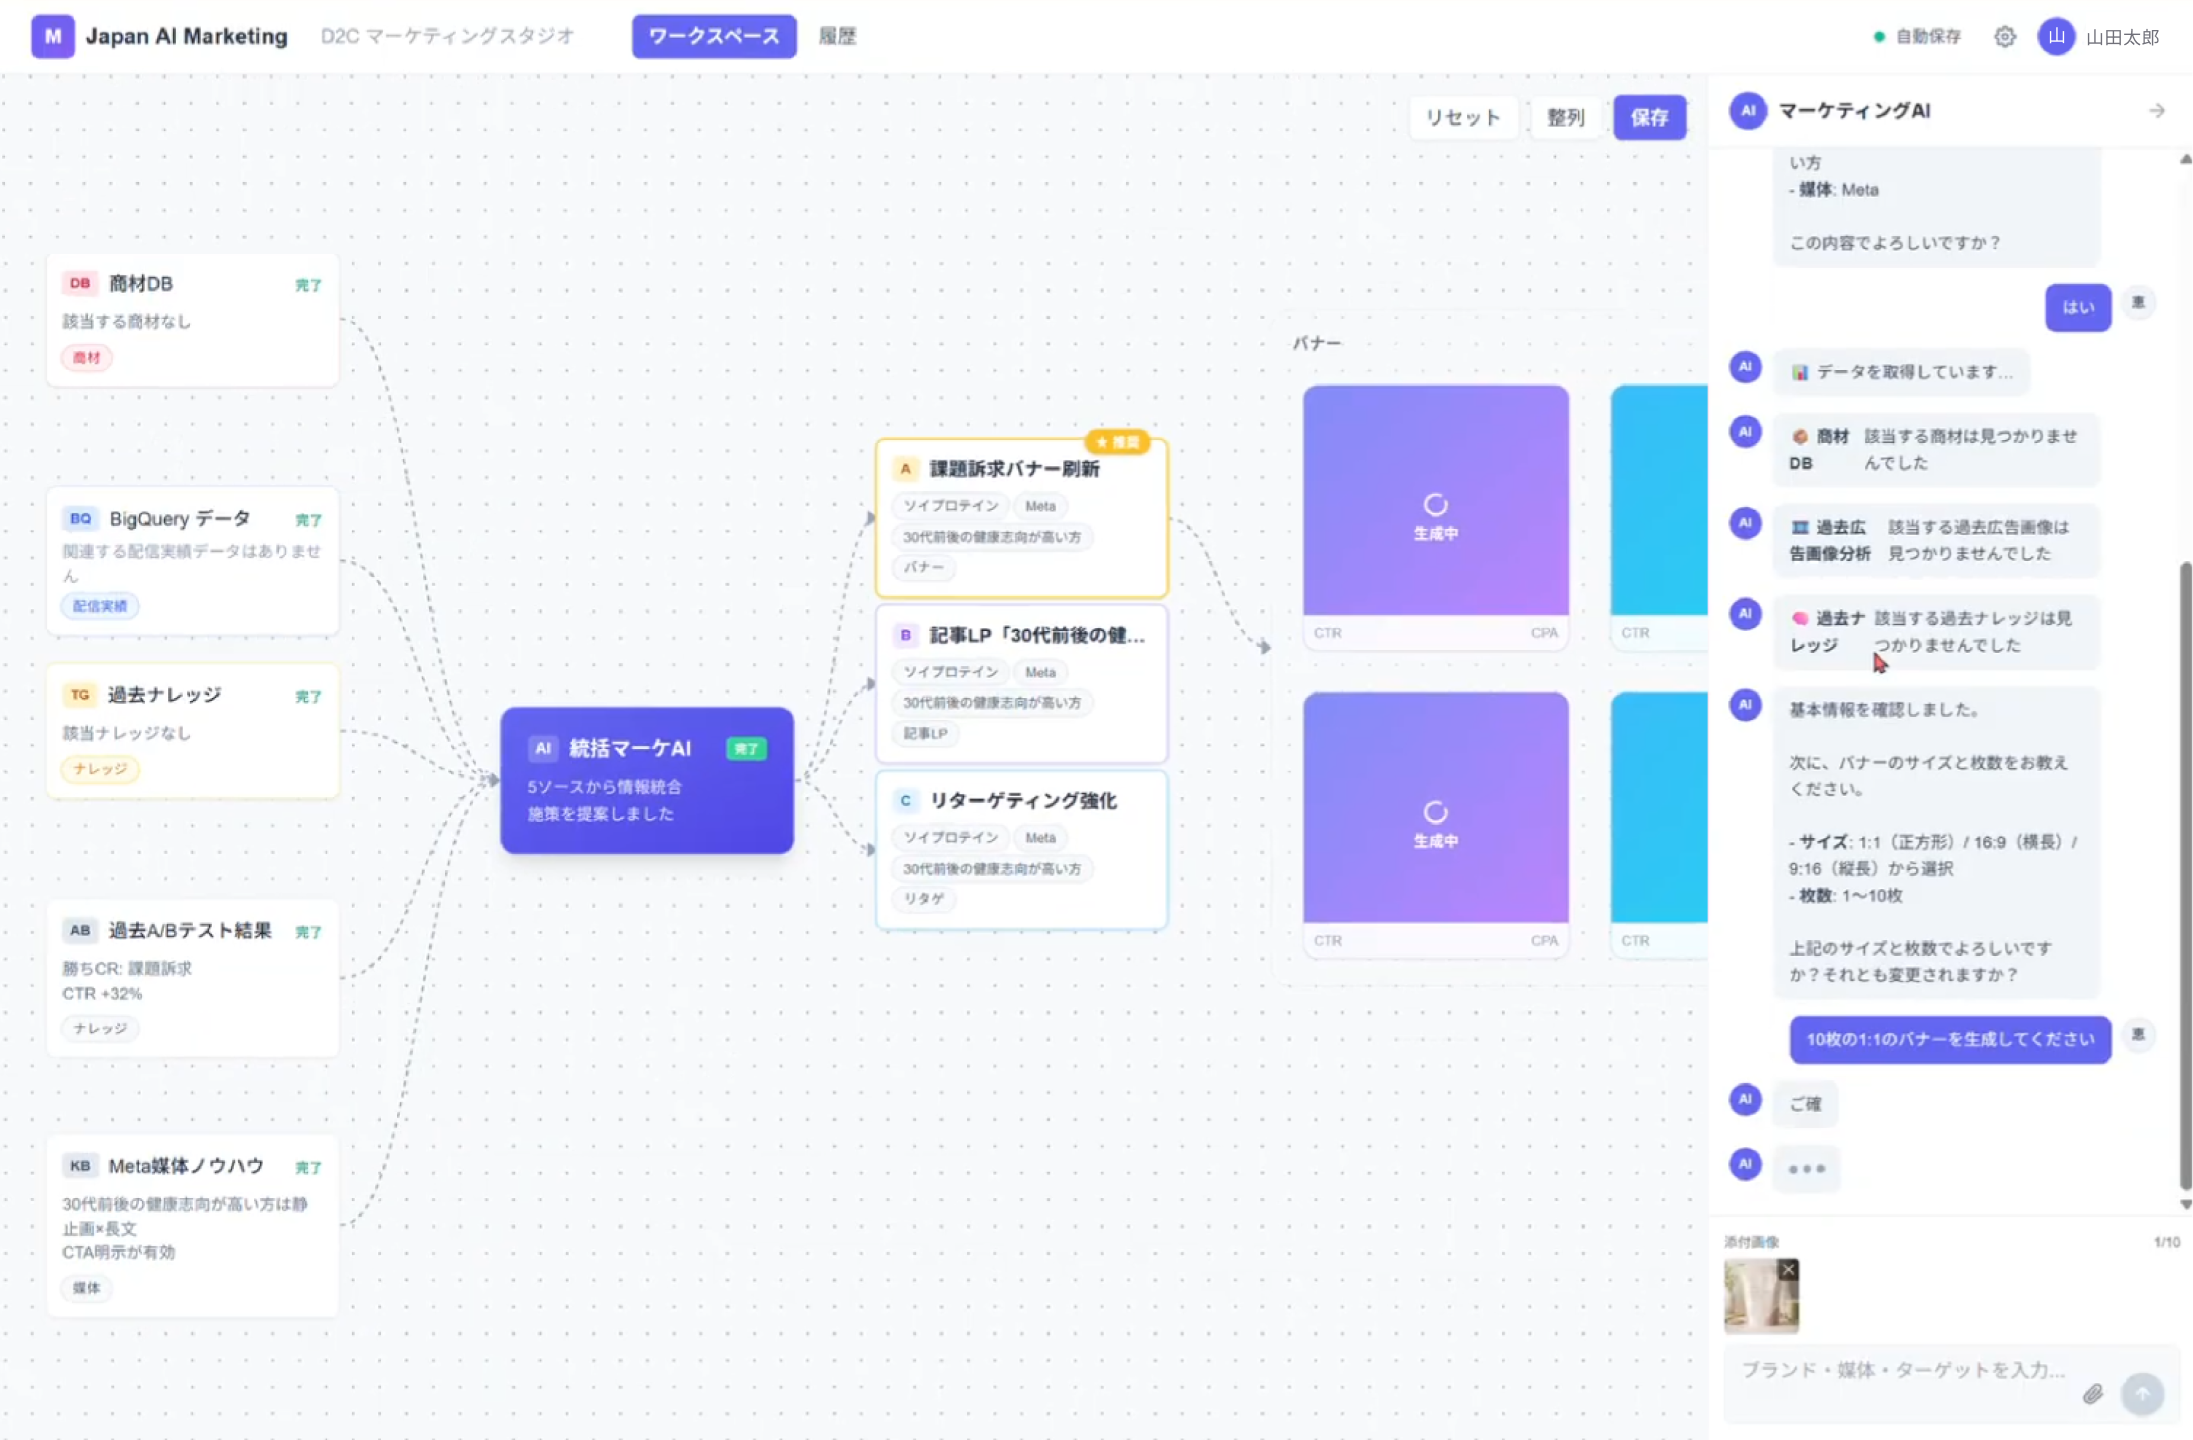Open the user avatar for 山田太郎
This screenshot has width=2193, height=1440.
[2056, 37]
